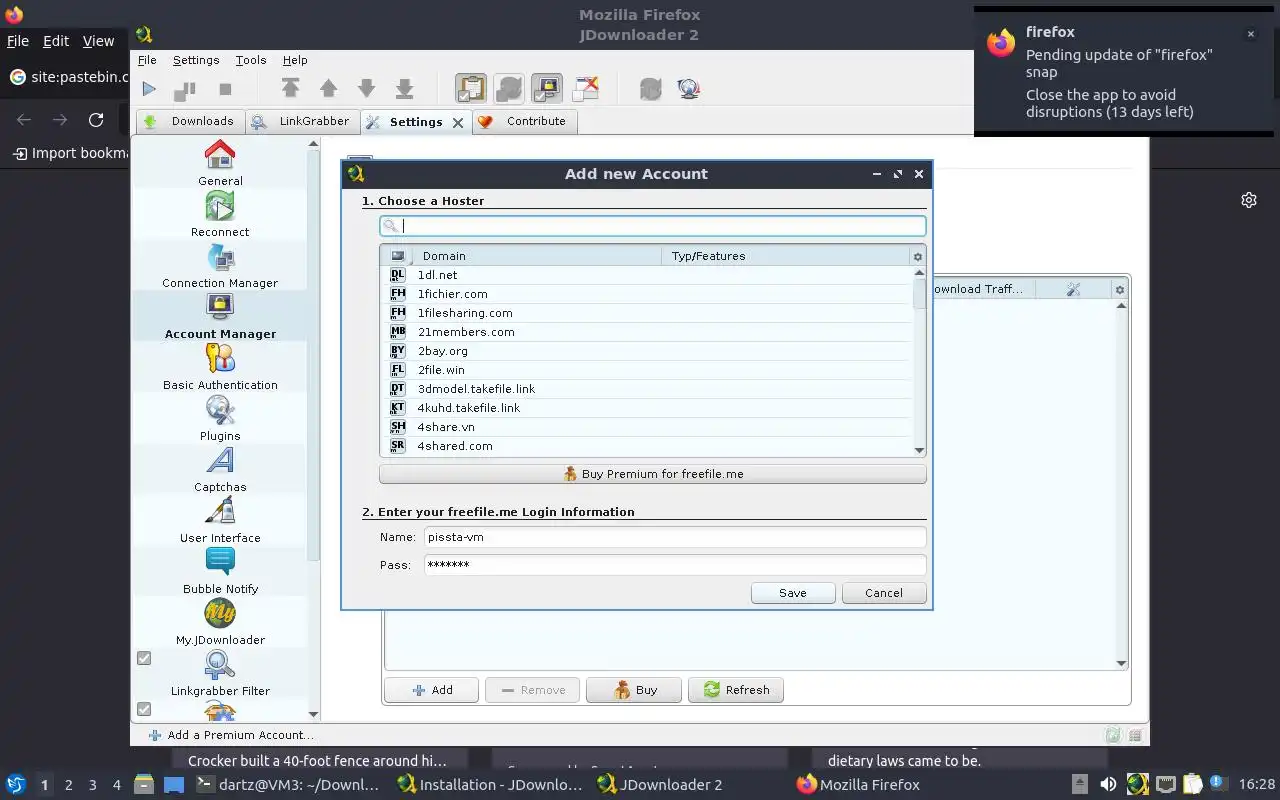This screenshot has width=1280, height=800.
Task: Click the Pass password field
Action: tap(674, 565)
